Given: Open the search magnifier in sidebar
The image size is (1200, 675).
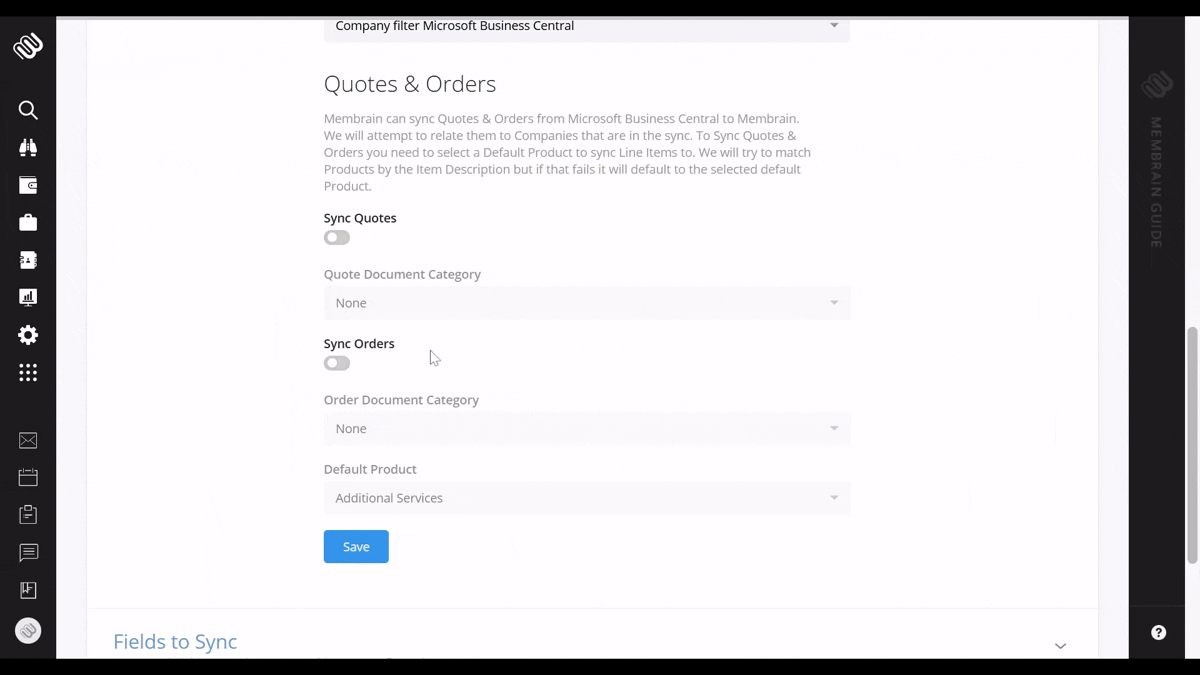Looking at the screenshot, I should 28,110.
